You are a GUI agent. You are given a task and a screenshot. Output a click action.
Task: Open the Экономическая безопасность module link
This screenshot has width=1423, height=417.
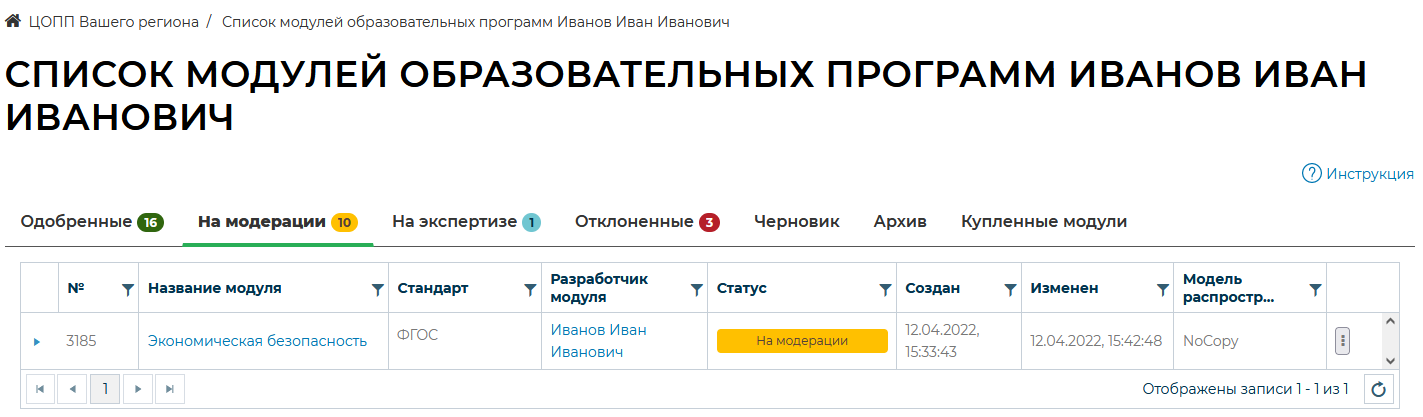tap(257, 341)
